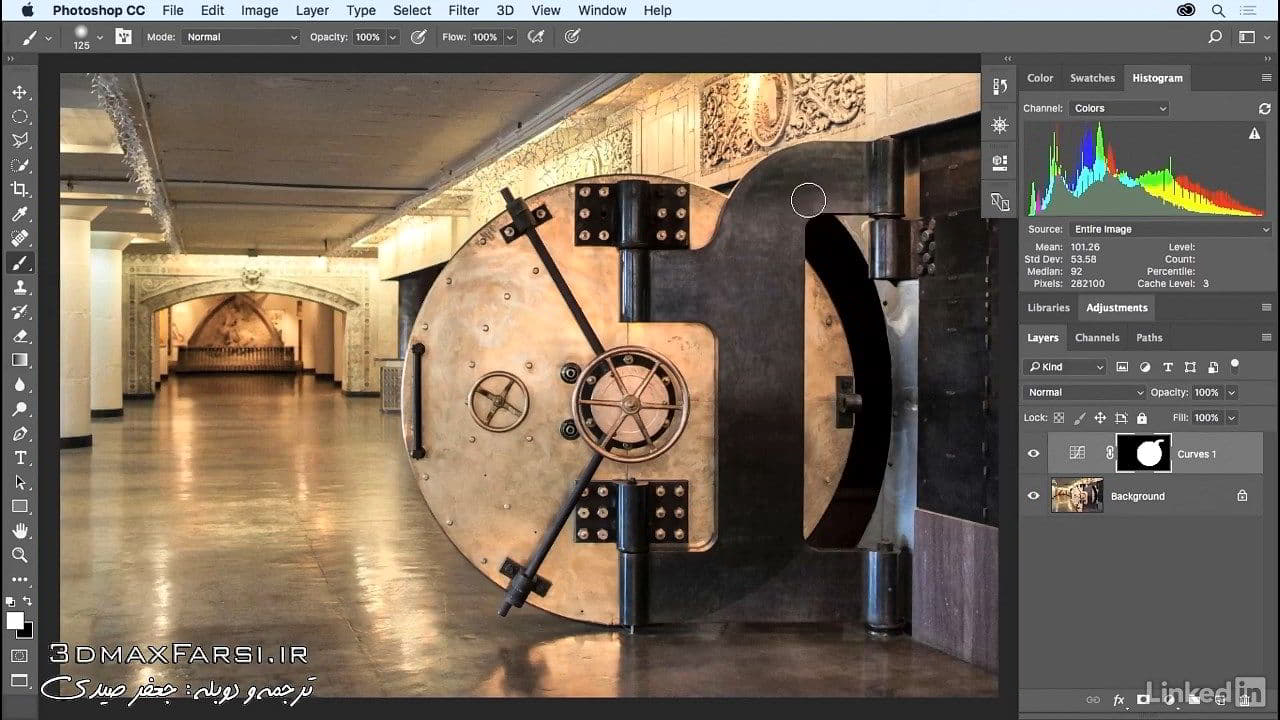This screenshot has width=1280, height=720.
Task: Select the Move tool
Action: pyautogui.click(x=20, y=92)
